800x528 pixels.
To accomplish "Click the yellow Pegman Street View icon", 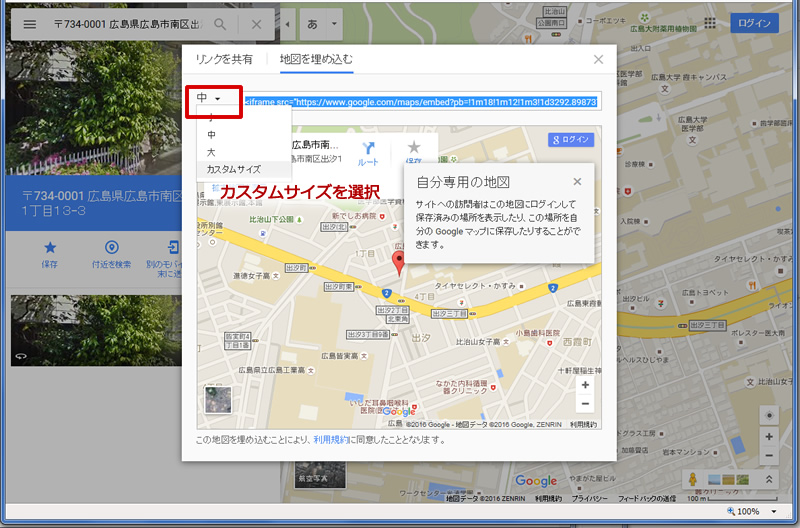I will (692, 479).
